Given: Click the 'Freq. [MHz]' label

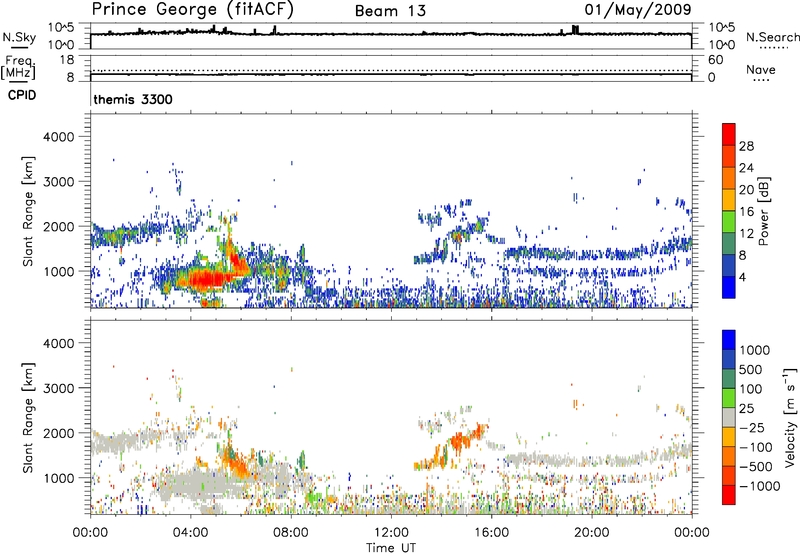Looking at the screenshot, I should (x=18, y=67).
